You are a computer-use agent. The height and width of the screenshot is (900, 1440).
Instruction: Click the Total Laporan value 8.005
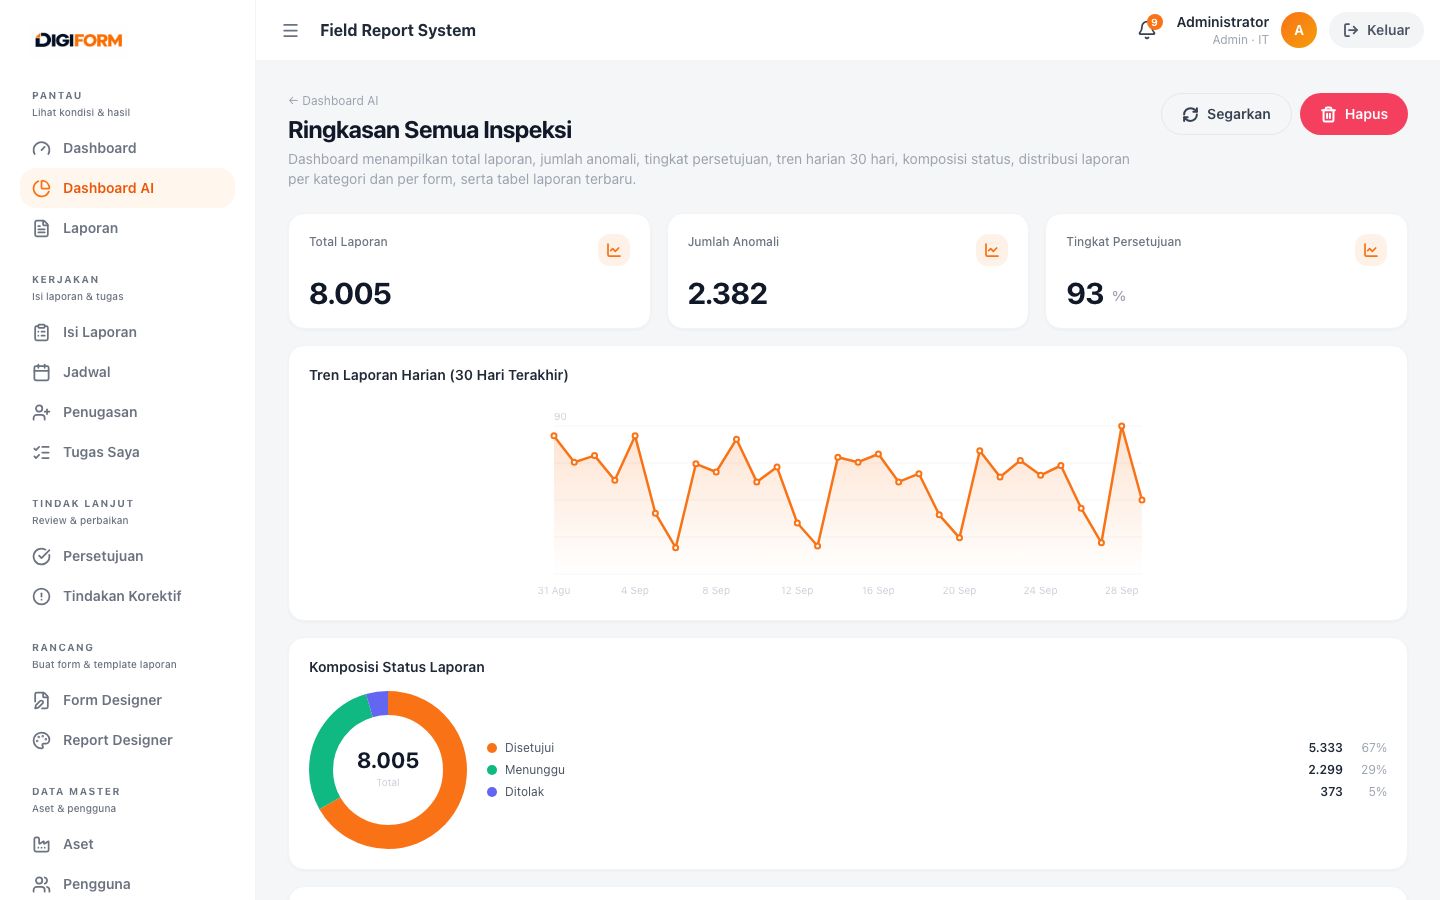[x=350, y=294]
